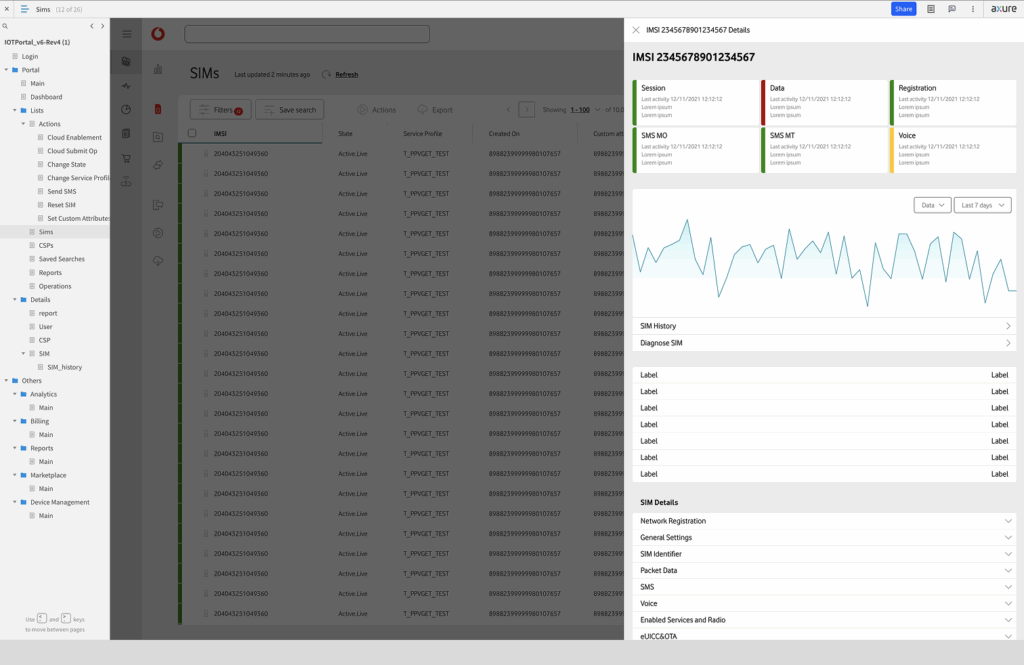Click the Axure sitemap pages icon
The height and width of the screenshot is (665, 1024).
tap(24, 9)
